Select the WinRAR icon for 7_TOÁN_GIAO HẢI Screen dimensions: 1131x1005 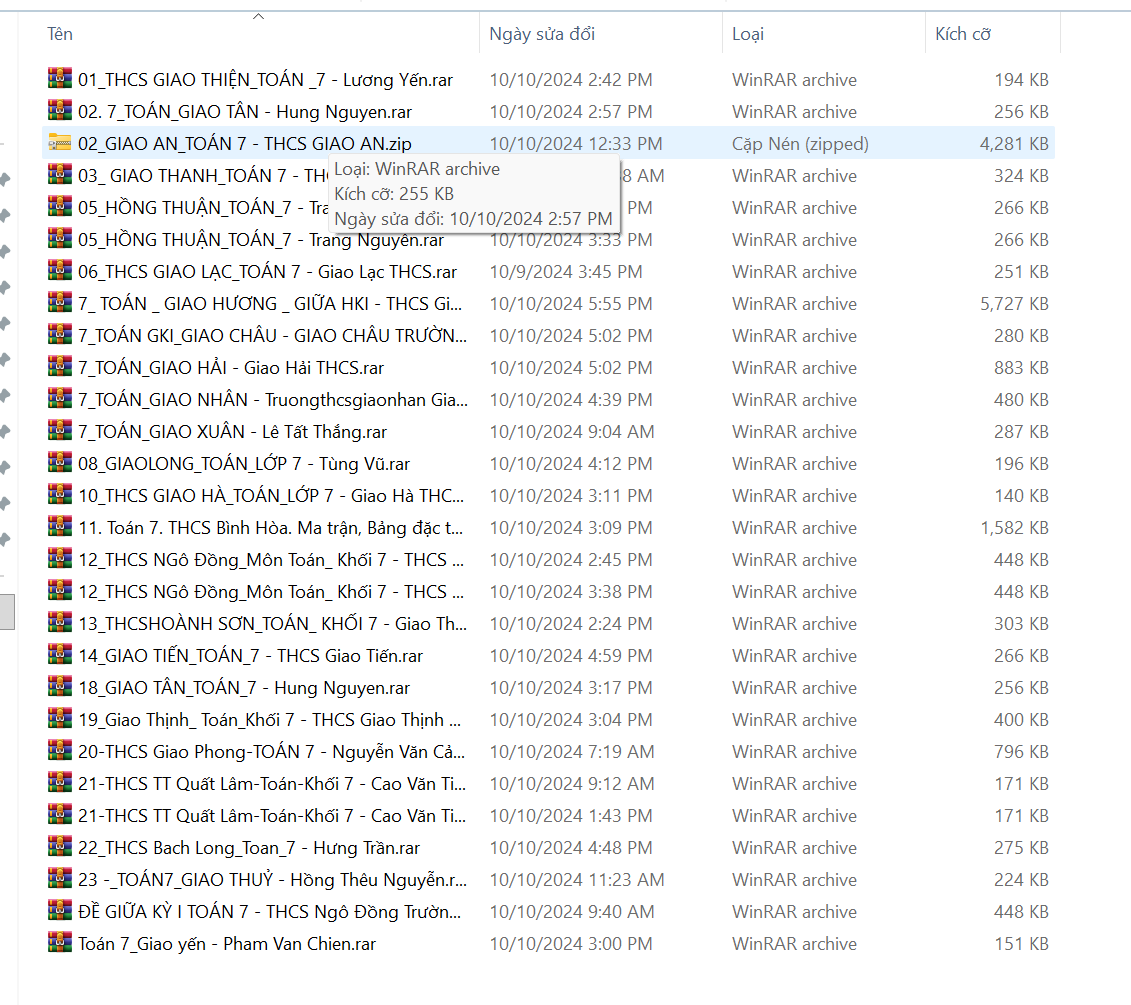(60, 367)
